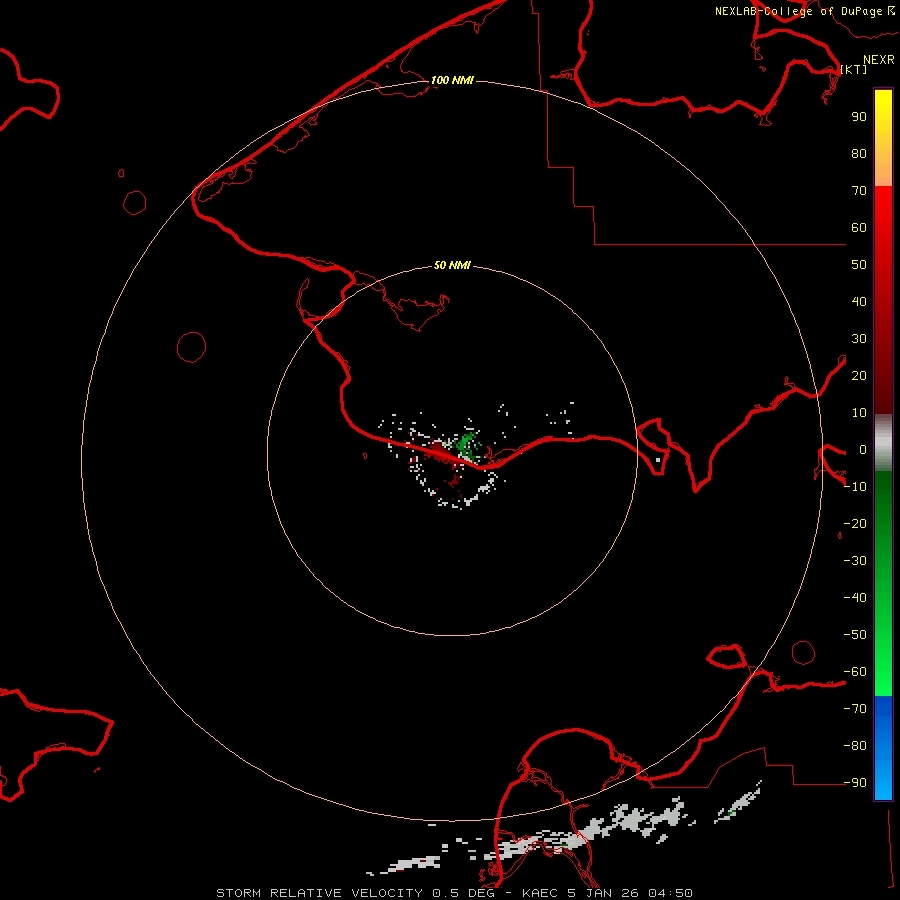Pick the "-60" scale label
Image resolution: width=900 pixels, height=900 pixels.
coord(855,672)
